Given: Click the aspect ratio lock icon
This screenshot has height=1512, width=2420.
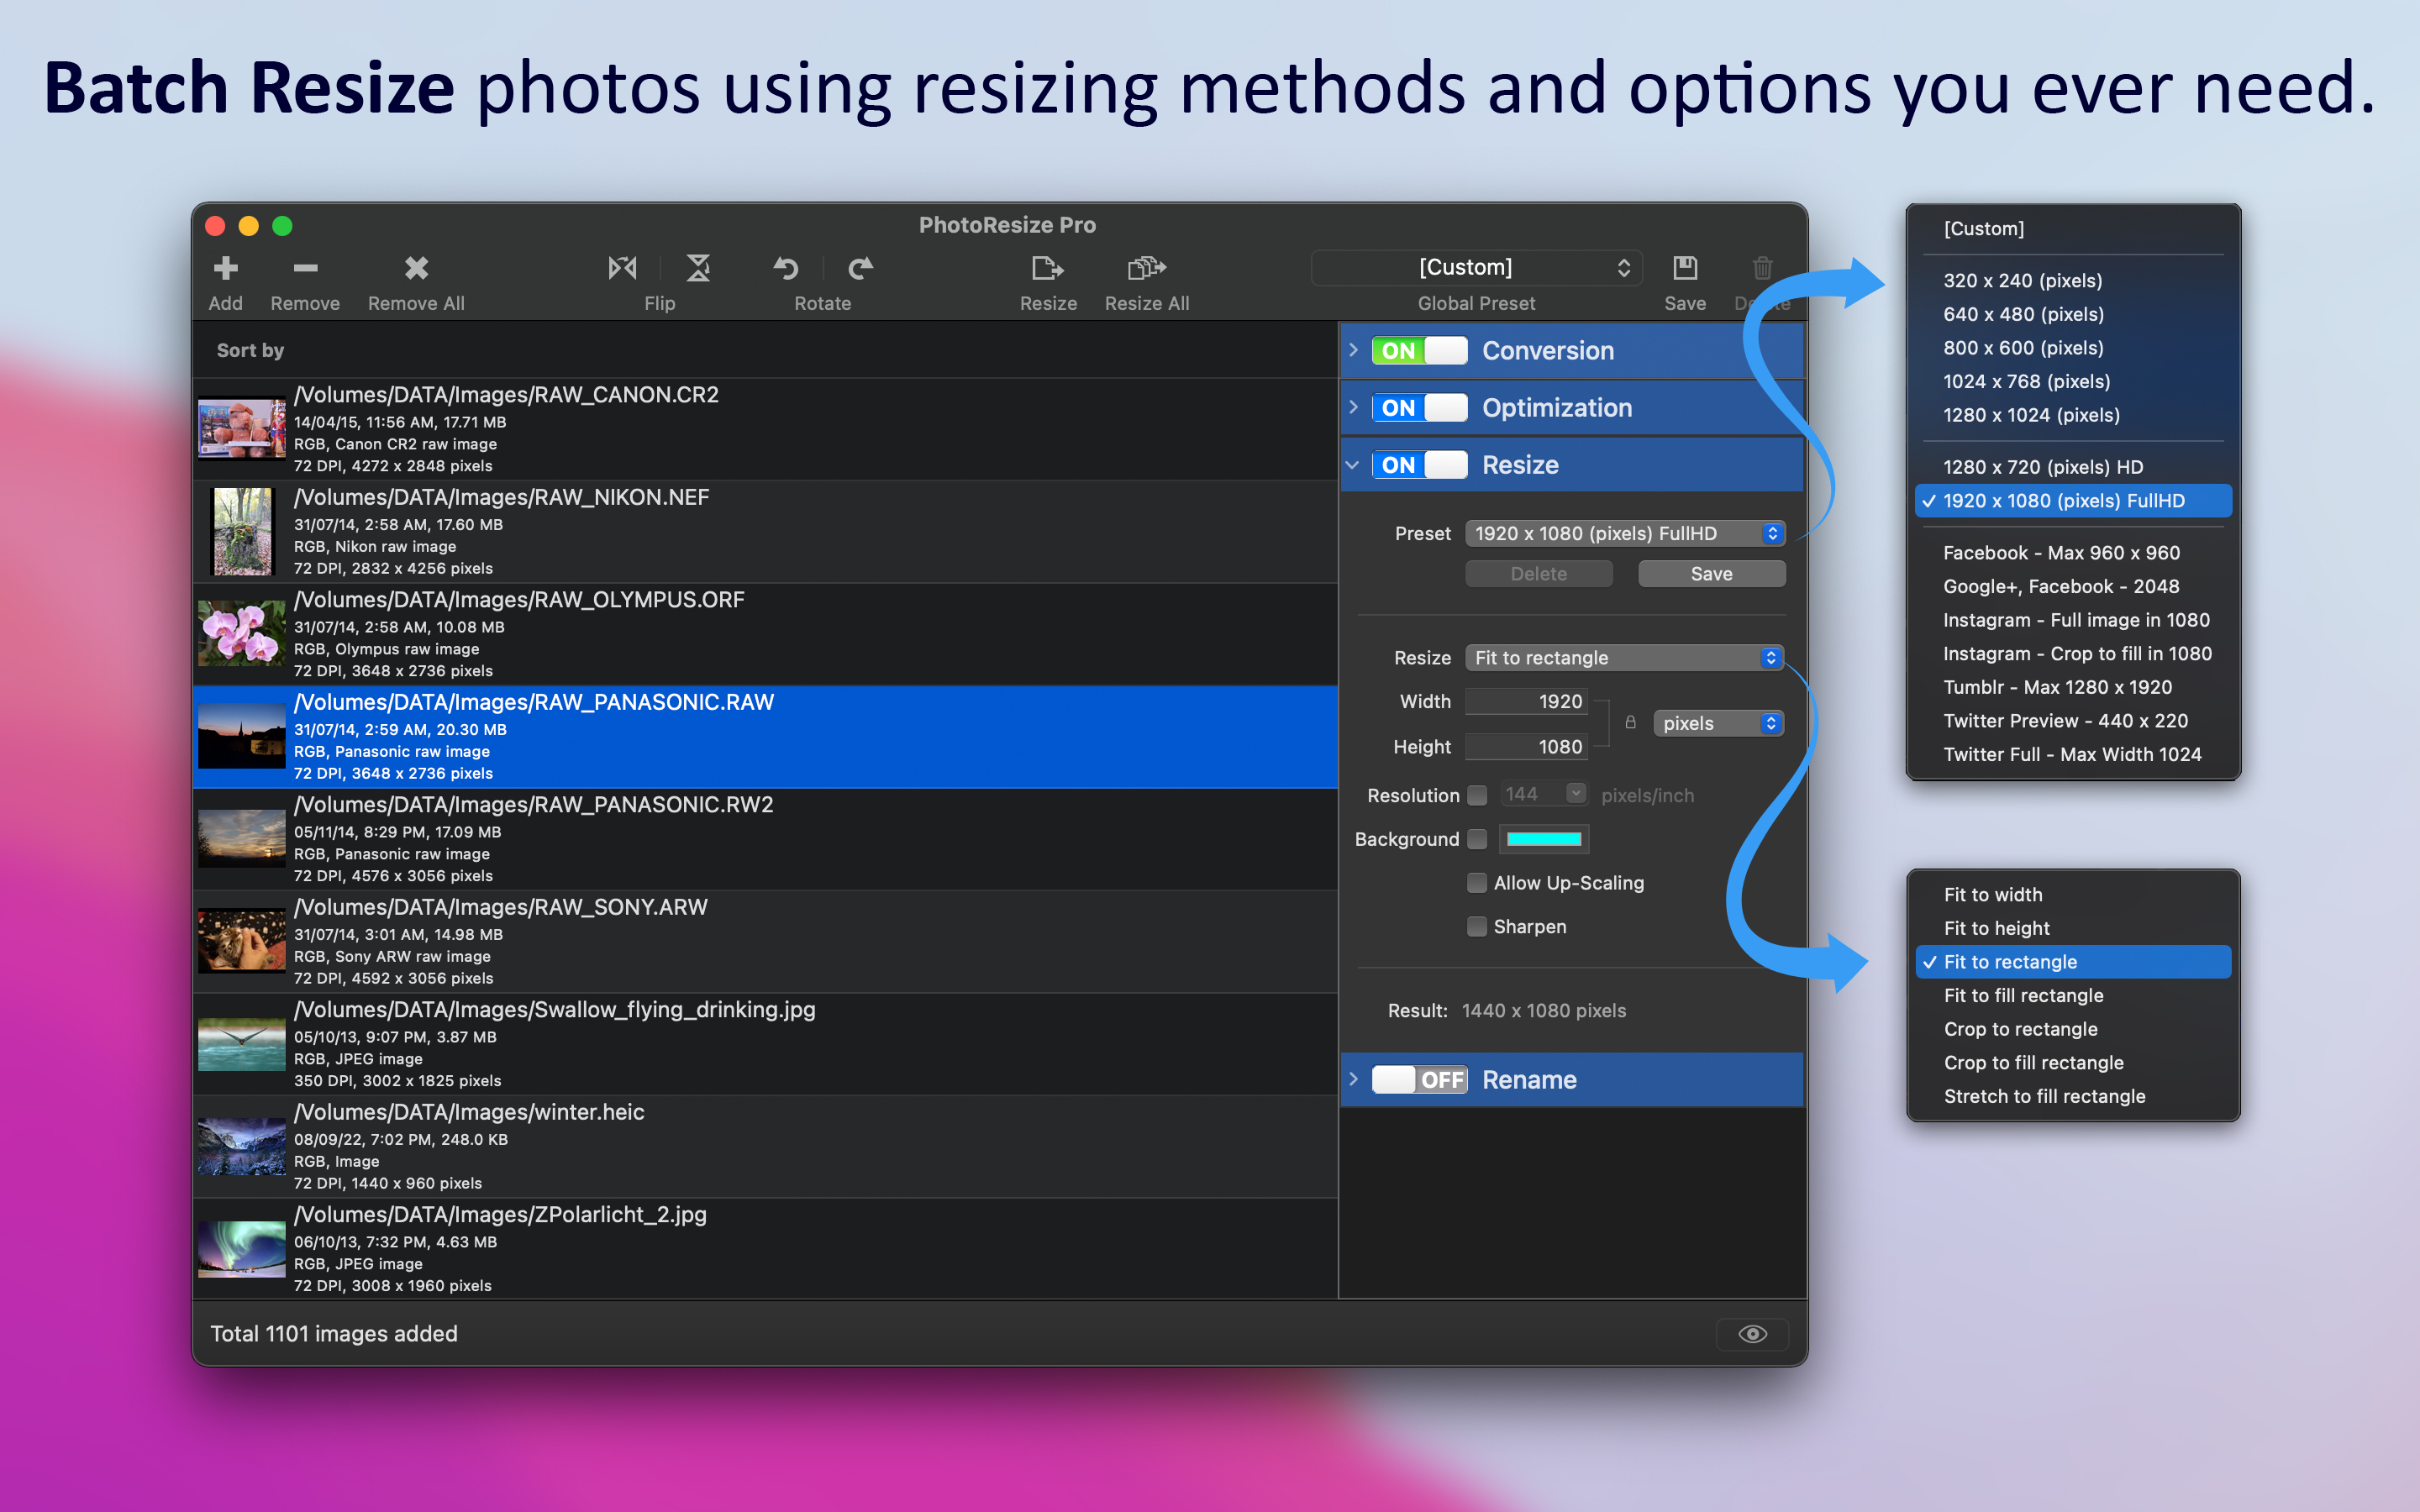Looking at the screenshot, I should tap(1630, 722).
